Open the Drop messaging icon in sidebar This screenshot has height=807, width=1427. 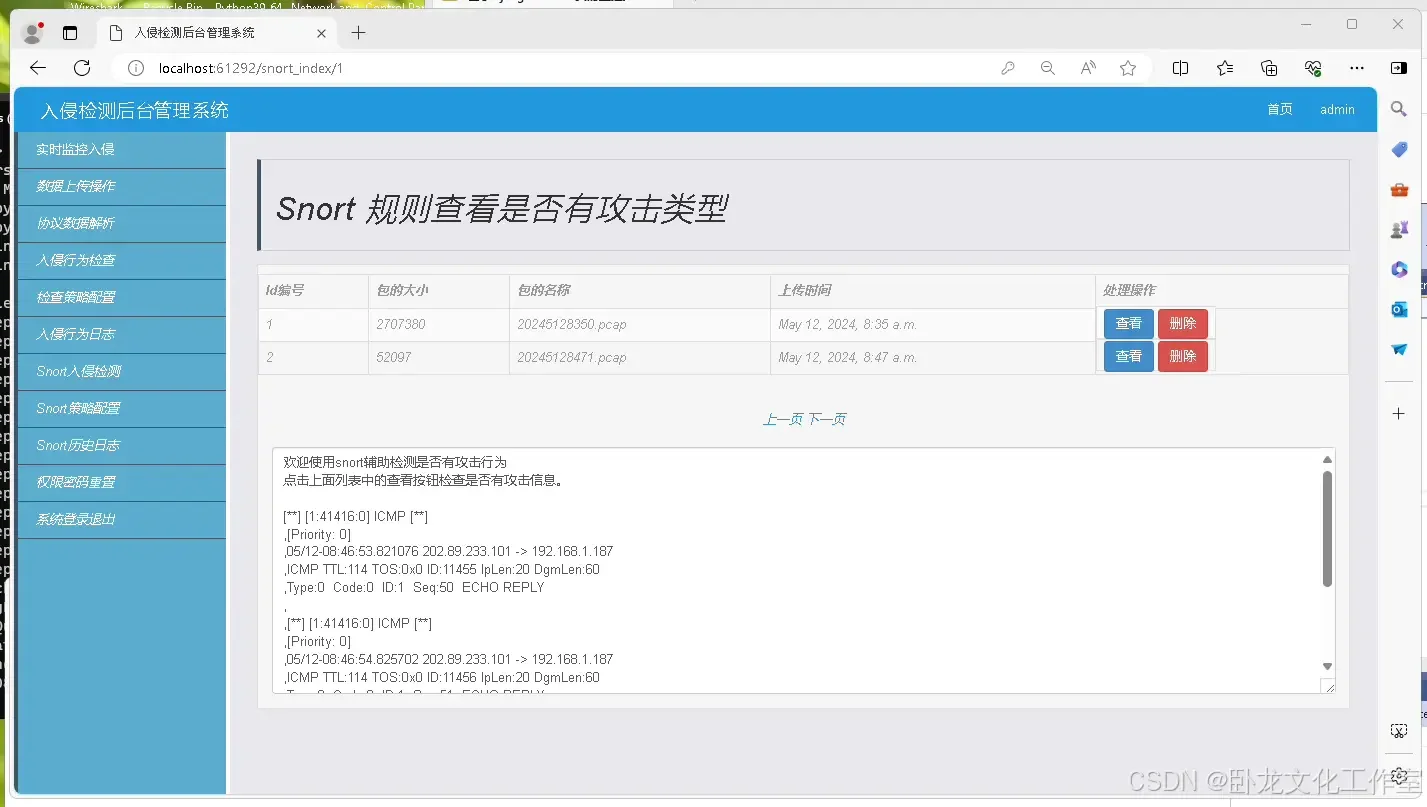click(1398, 349)
